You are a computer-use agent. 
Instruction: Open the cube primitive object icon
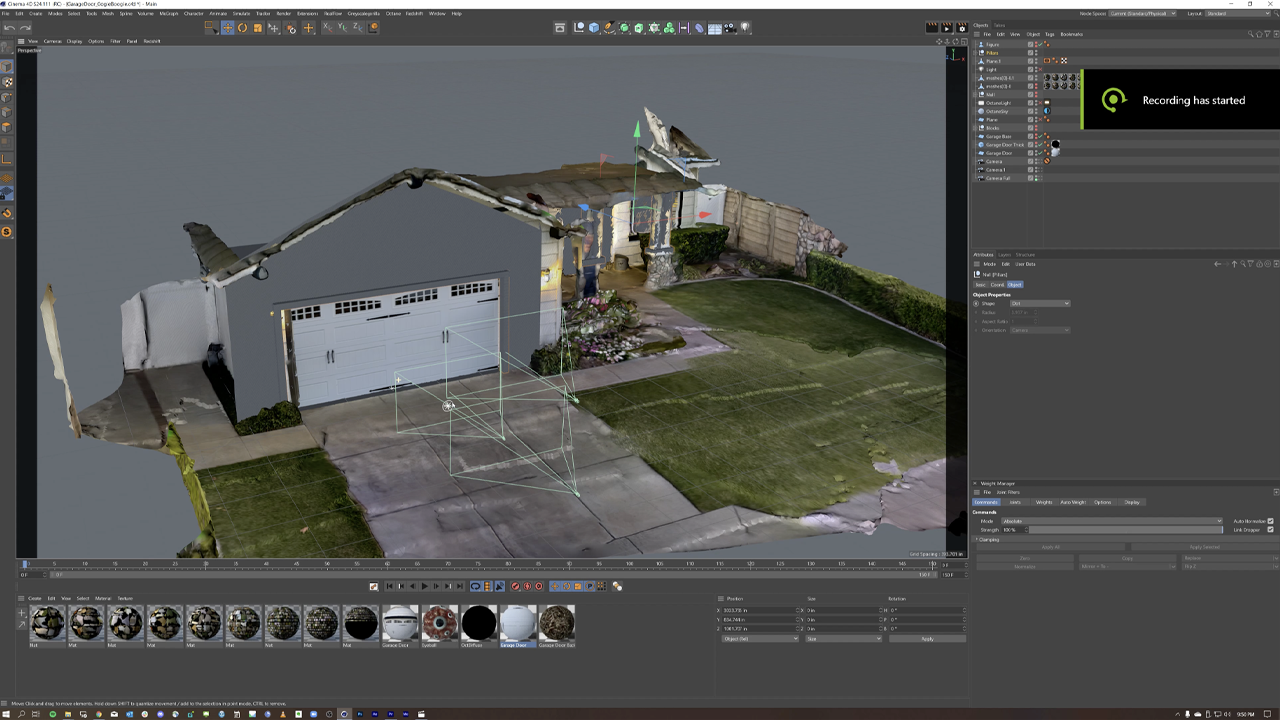pos(594,27)
